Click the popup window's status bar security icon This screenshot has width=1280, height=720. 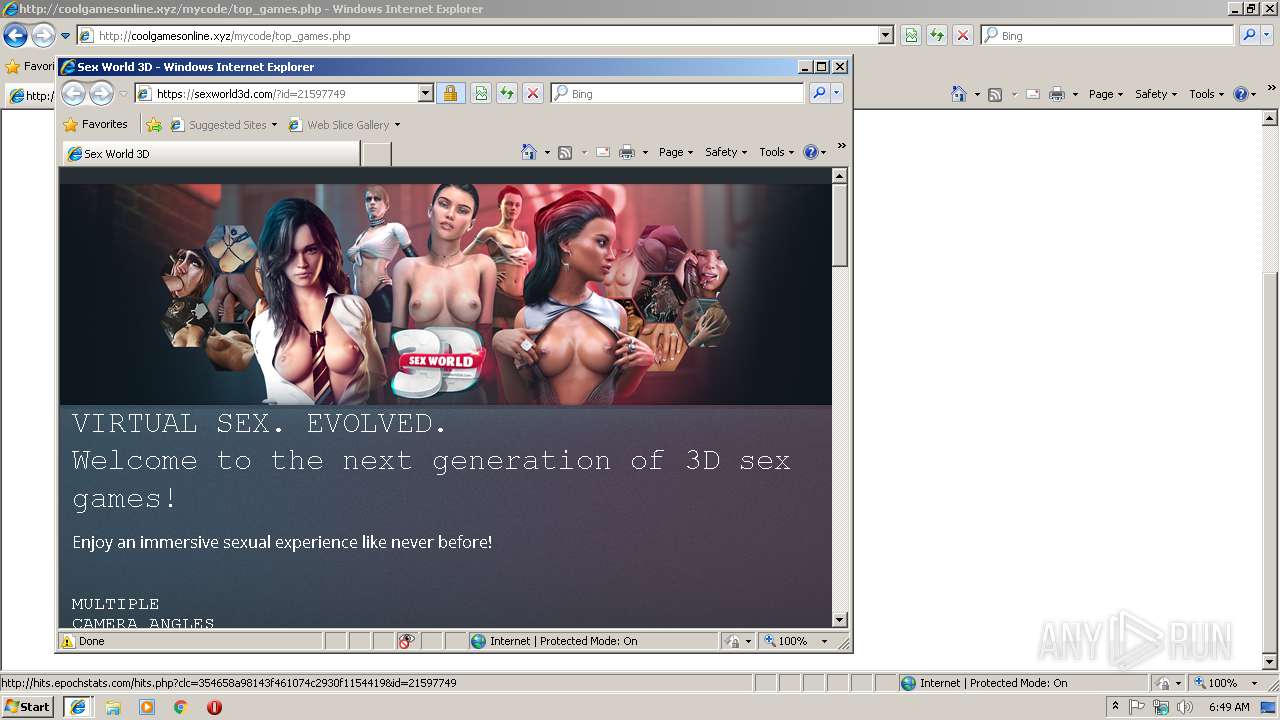[x=732, y=641]
